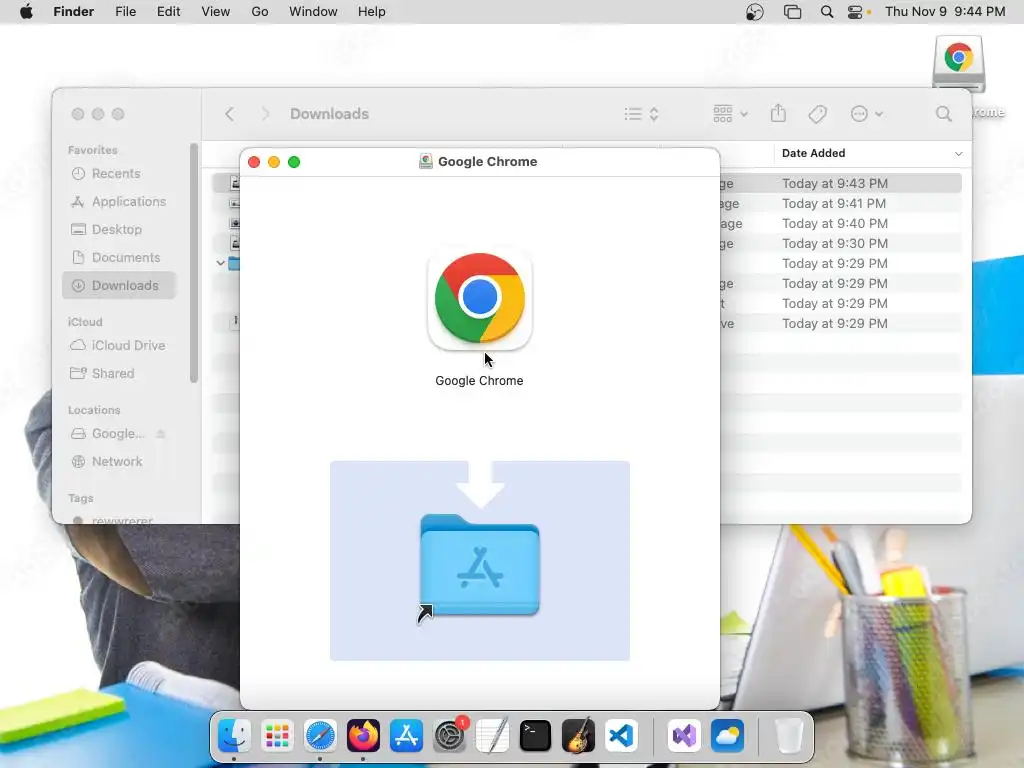Open the Help menu

tap(372, 12)
